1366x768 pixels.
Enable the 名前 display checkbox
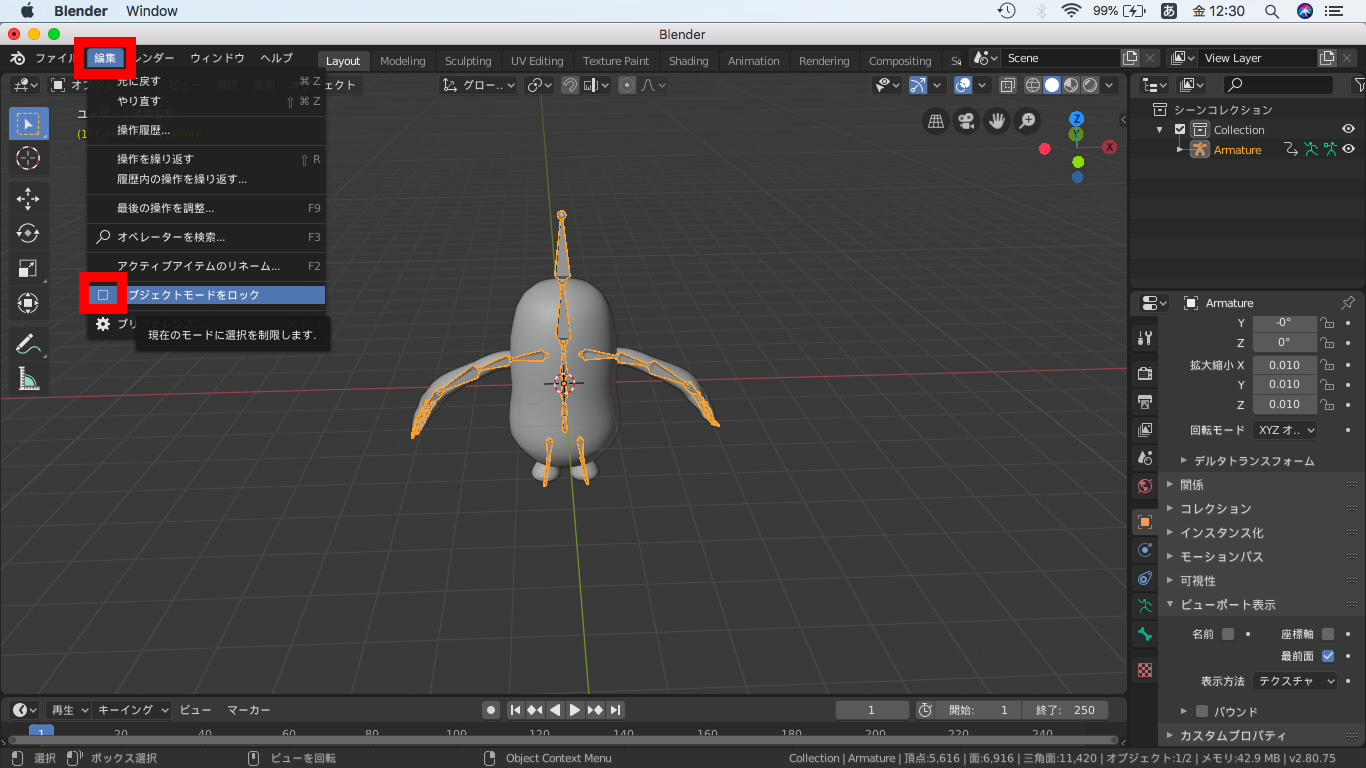pos(1228,634)
